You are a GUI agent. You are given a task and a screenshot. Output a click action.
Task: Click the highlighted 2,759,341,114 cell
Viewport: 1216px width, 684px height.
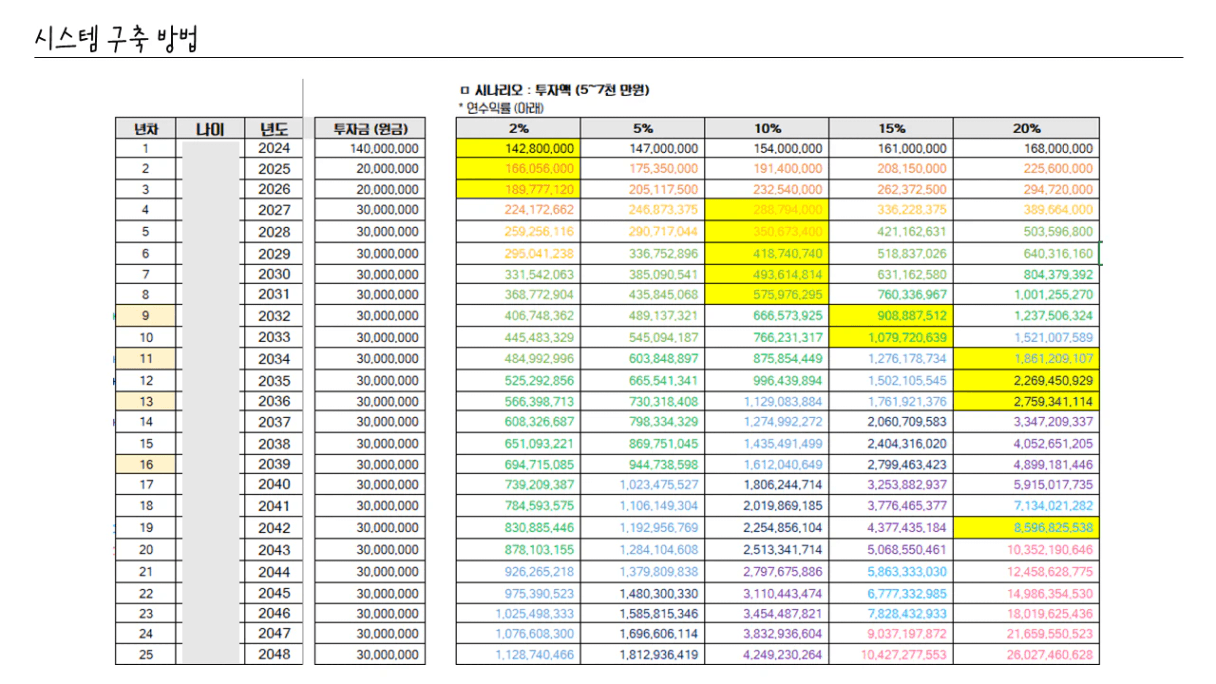coord(1026,401)
